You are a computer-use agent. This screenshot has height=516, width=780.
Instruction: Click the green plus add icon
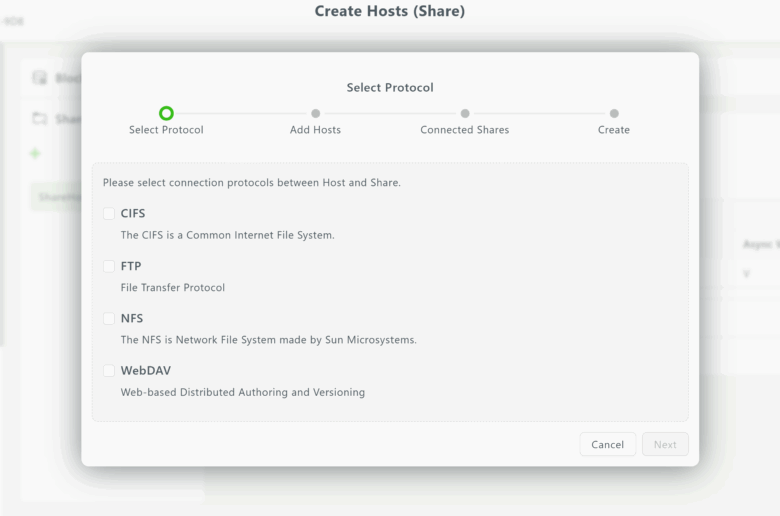(x=36, y=154)
